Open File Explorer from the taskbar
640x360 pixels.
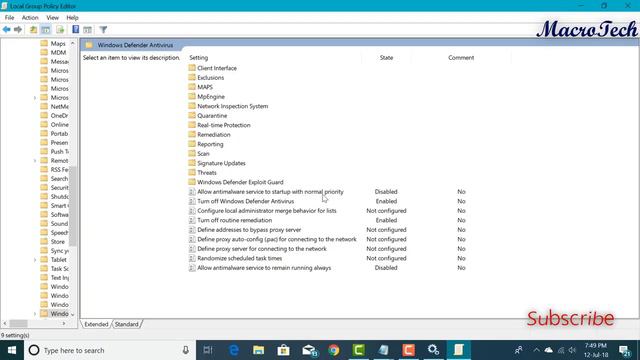pyautogui.click(x=258, y=350)
